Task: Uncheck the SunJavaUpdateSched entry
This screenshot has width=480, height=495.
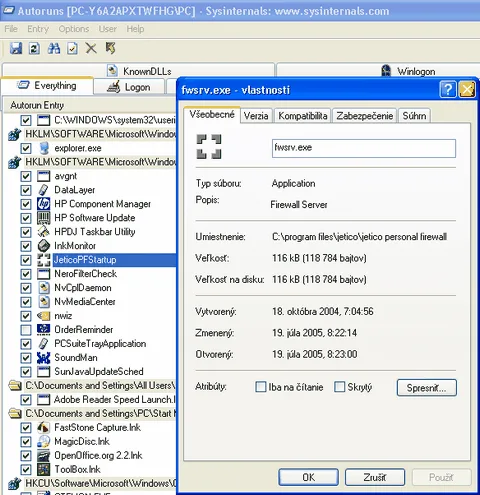Action: tap(26, 372)
